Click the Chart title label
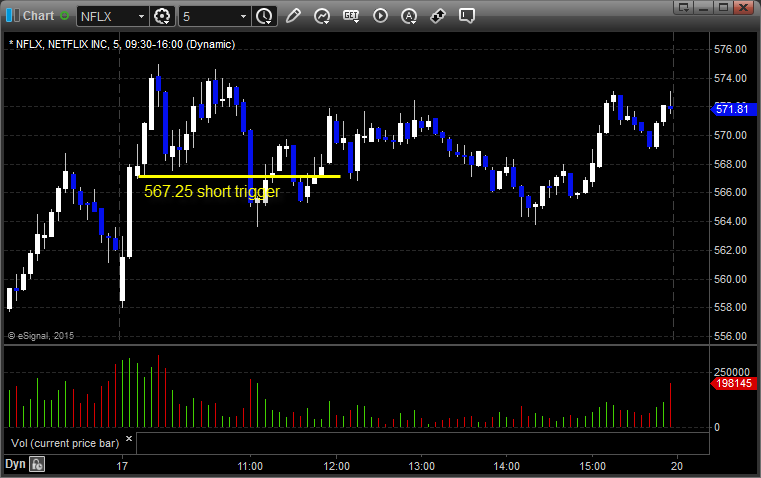761x478 pixels. coord(38,16)
